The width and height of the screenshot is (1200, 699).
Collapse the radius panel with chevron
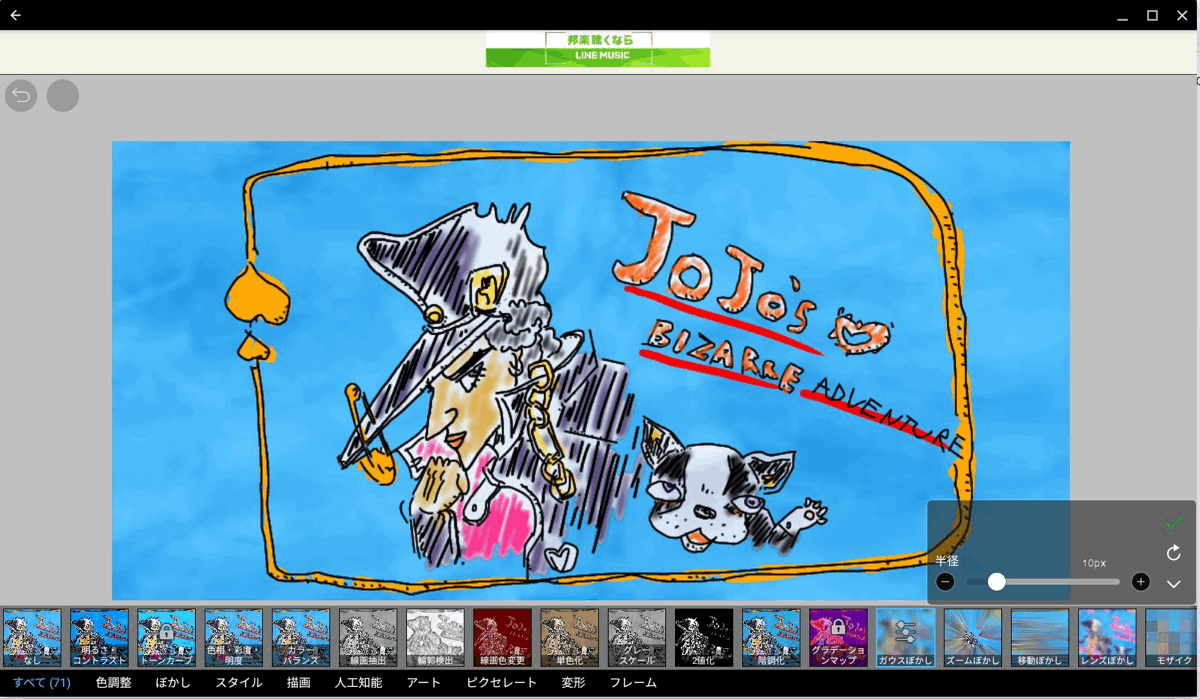coord(1174,584)
